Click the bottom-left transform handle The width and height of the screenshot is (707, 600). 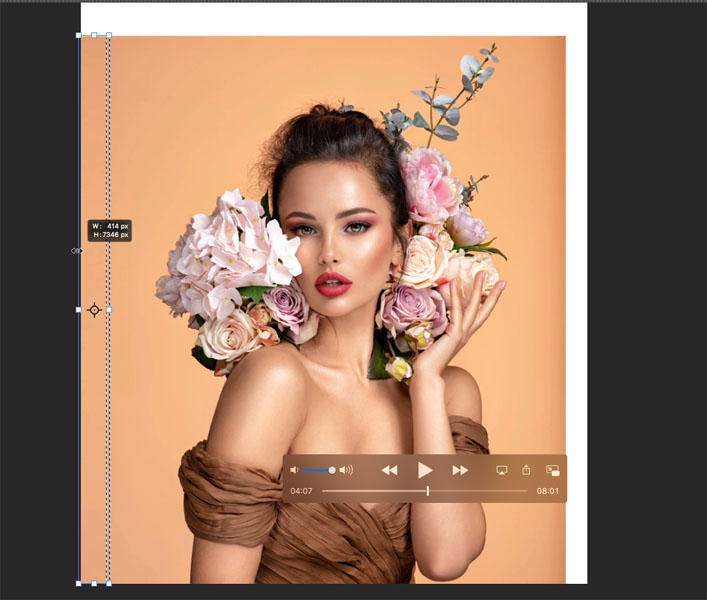pyautogui.click(x=79, y=584)
